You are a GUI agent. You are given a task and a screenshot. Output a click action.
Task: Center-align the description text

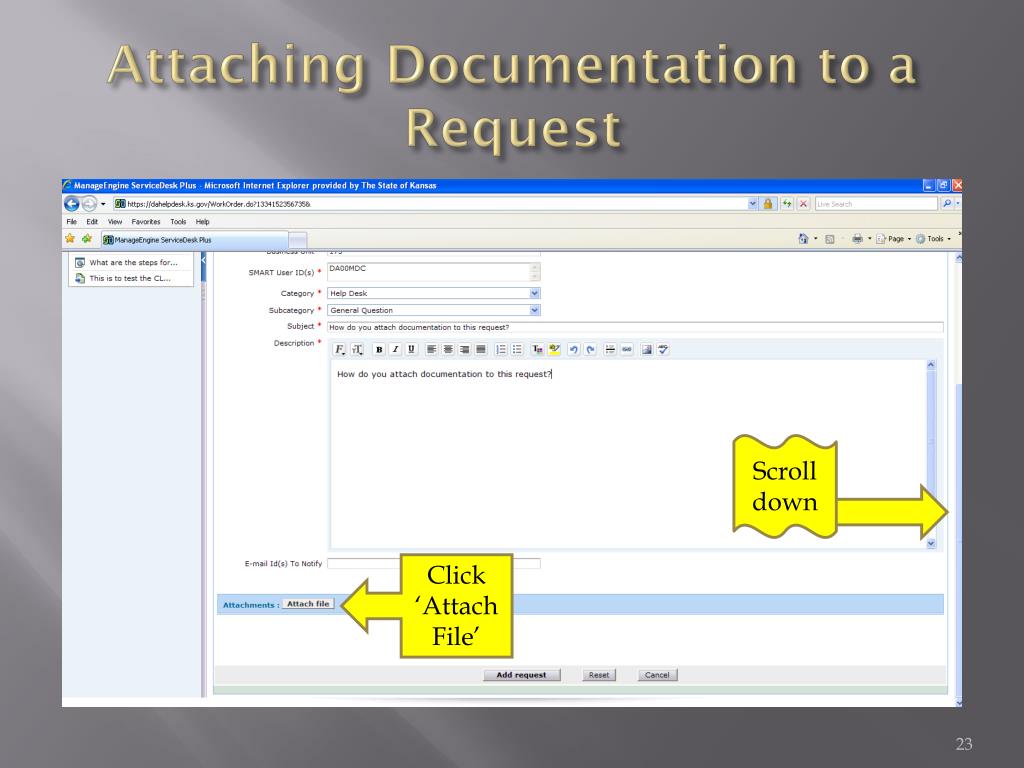(448, 349)
